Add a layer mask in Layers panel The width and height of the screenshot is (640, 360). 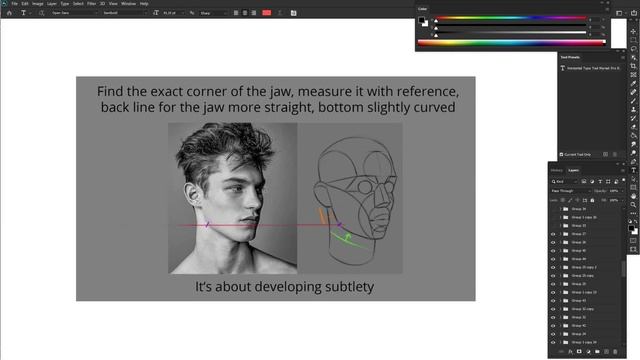[x=579, y=351]
